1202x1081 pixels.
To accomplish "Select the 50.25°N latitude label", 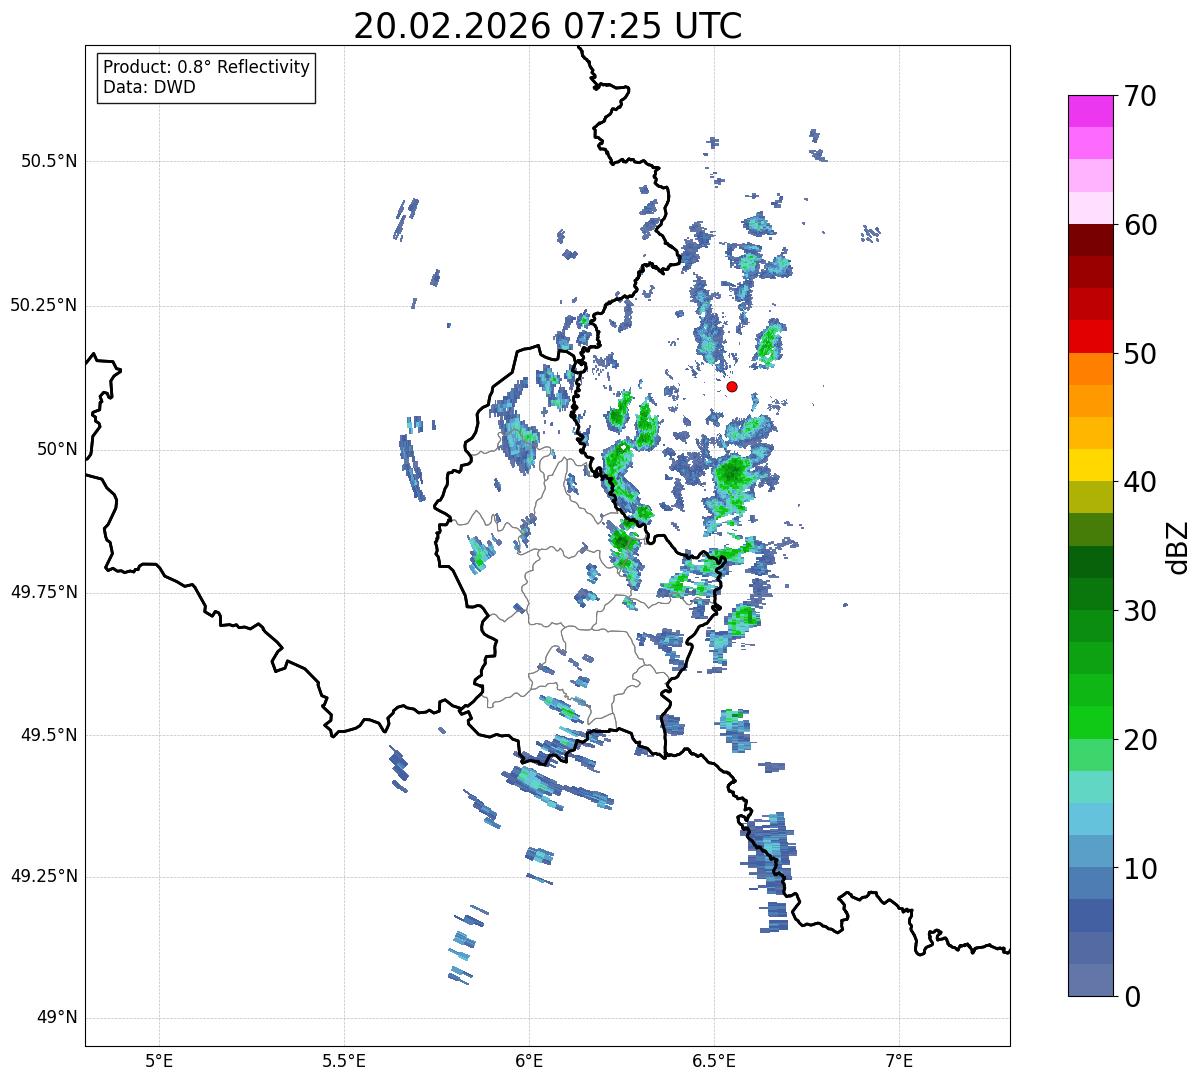I will point(44,305).
